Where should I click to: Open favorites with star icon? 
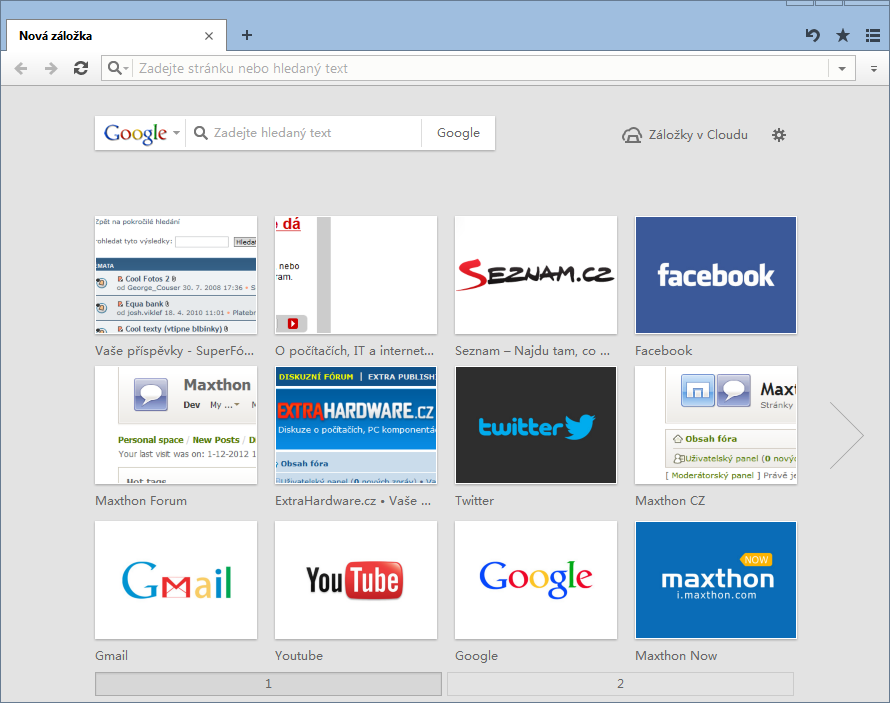click(843, 36)
